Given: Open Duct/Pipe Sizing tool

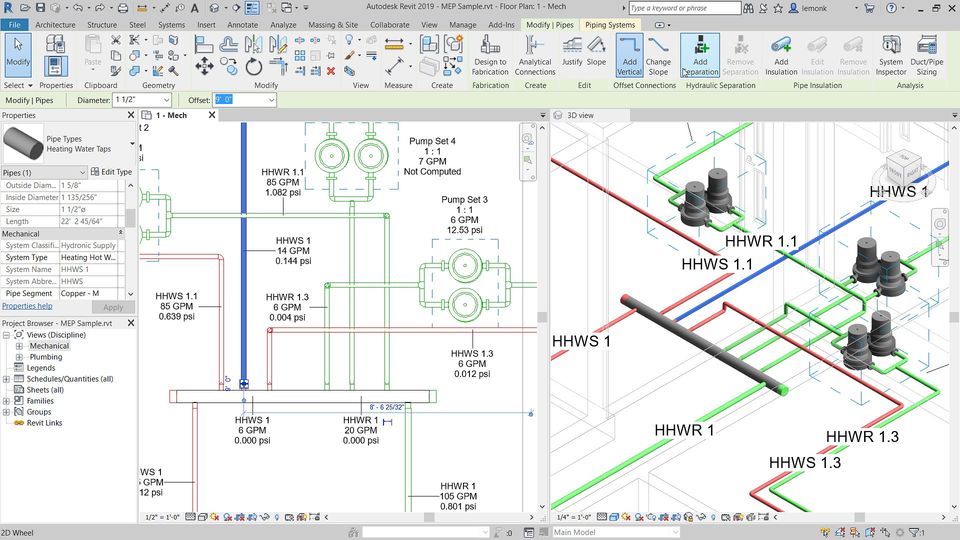Looking at the screenshot, I should (x=926, y=55).
